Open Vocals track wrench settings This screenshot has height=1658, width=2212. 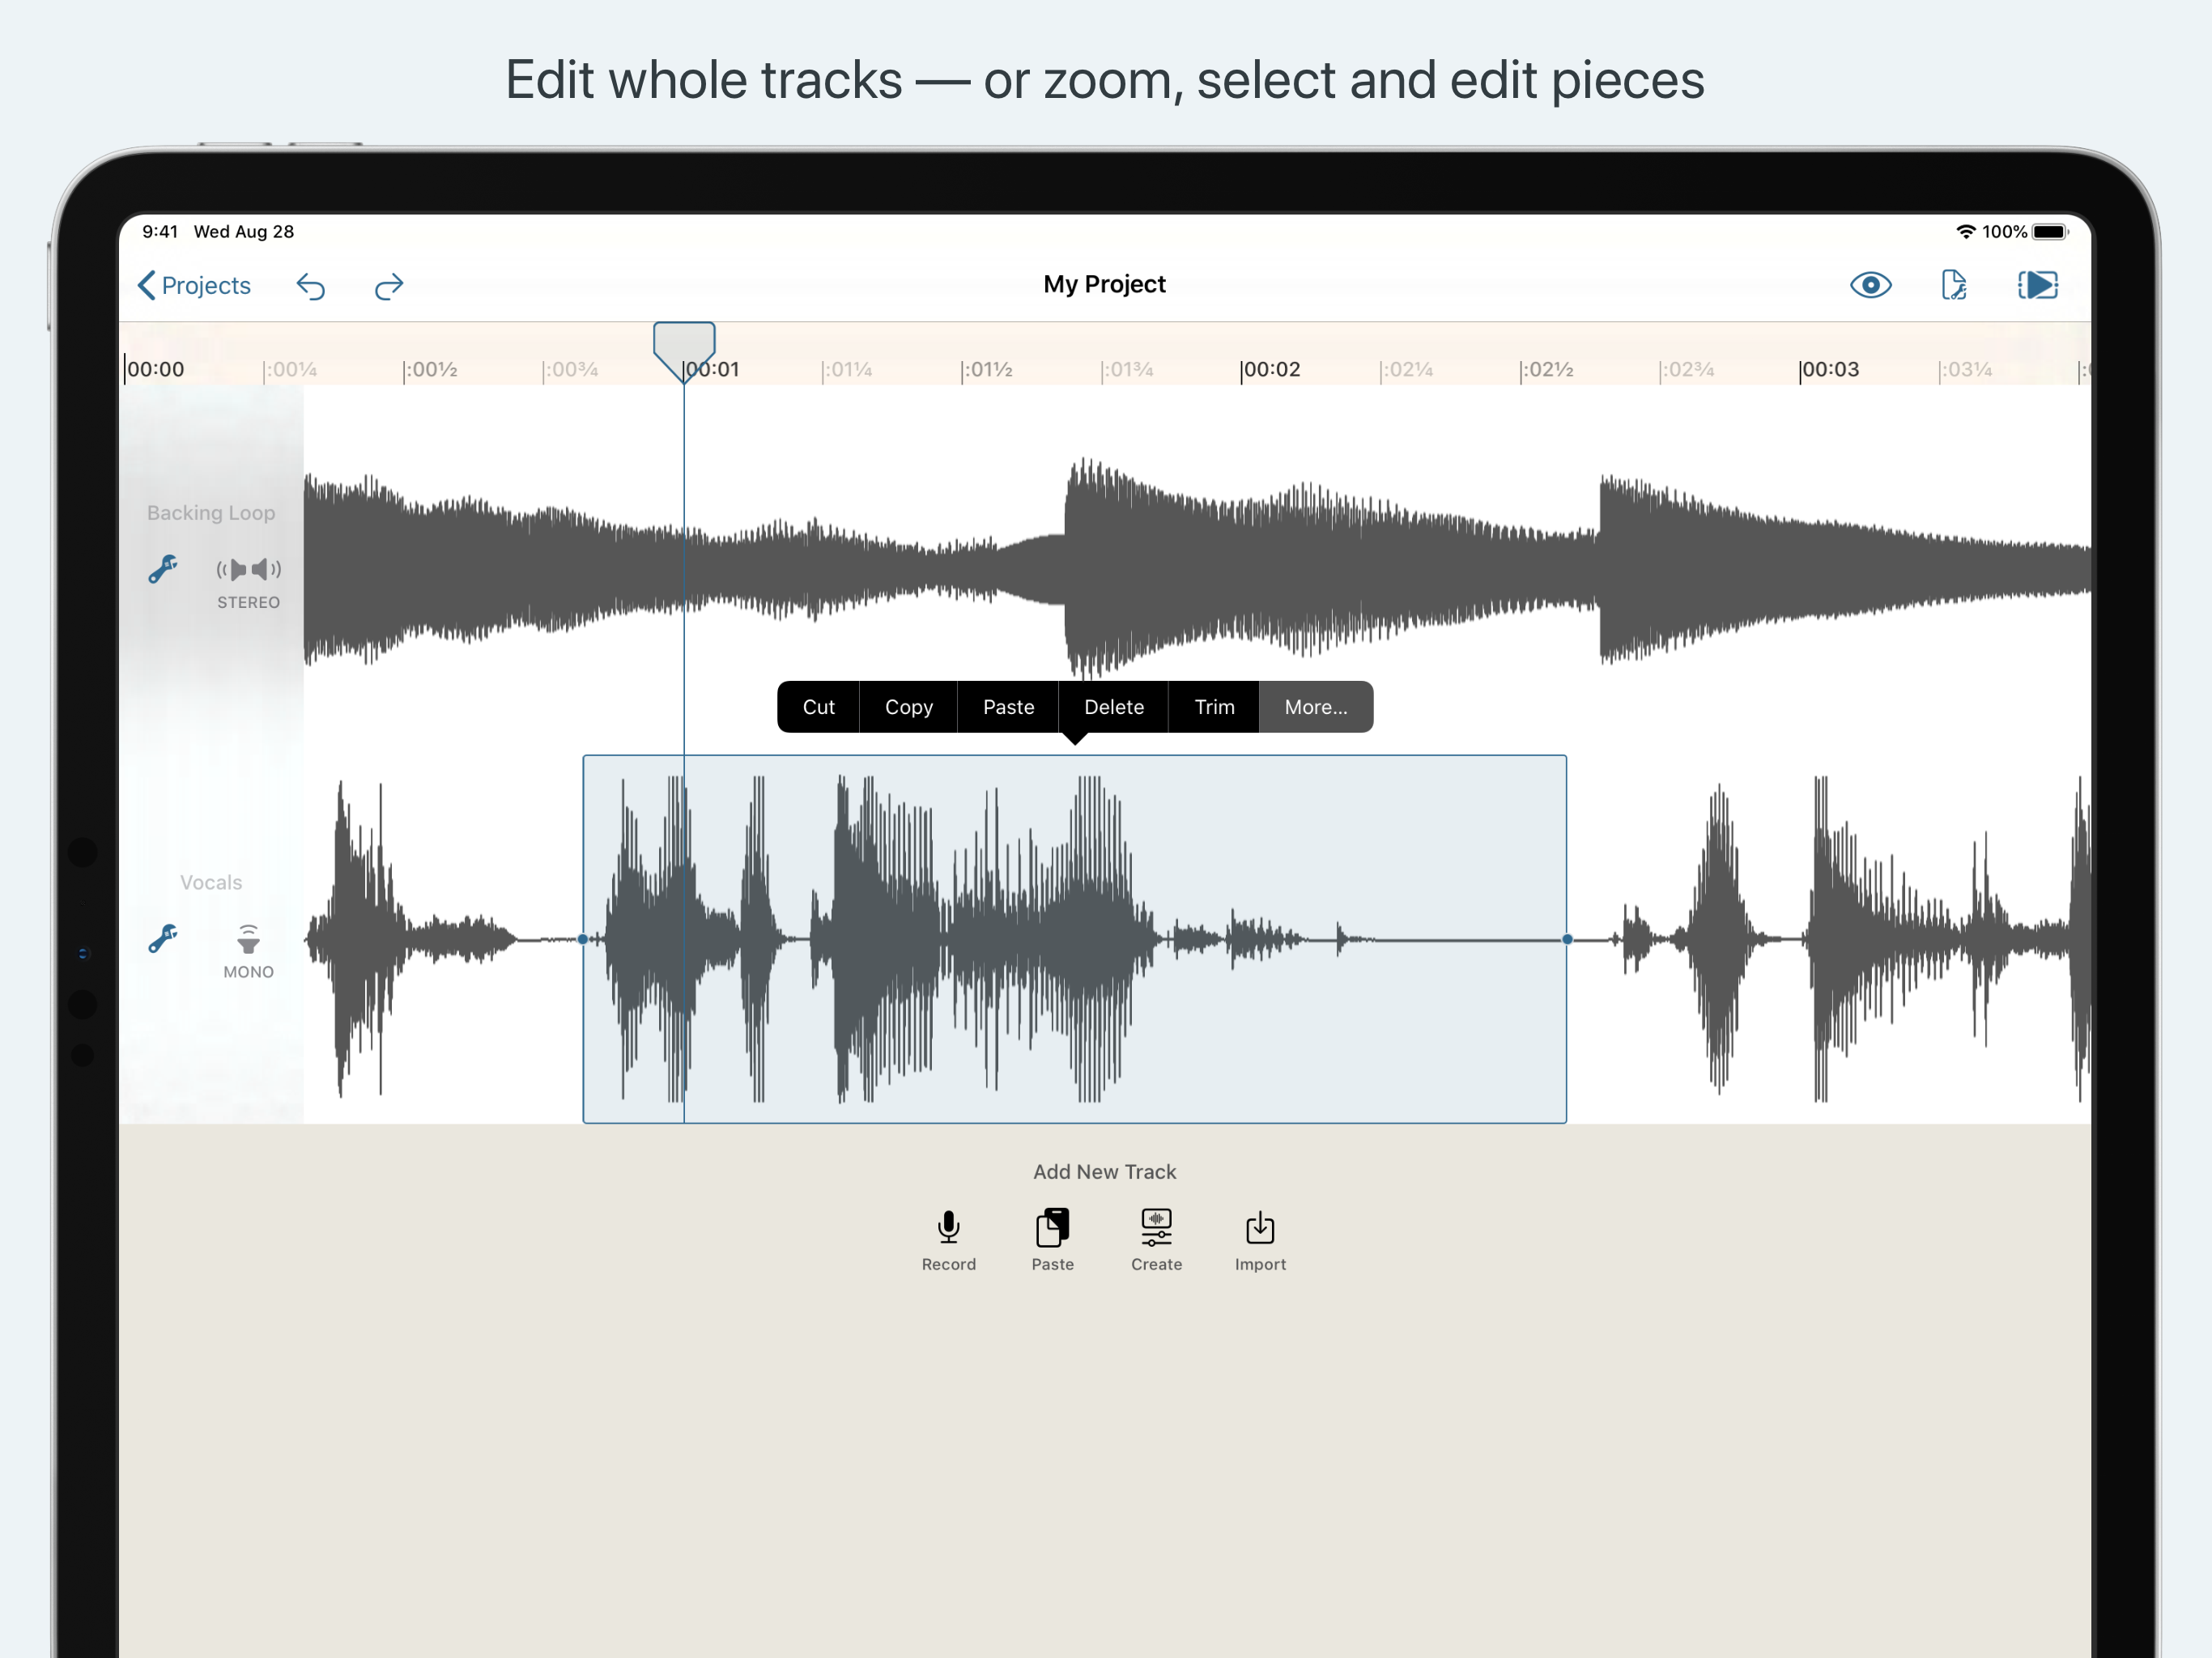pyautogui.click(x=163, y=938)
